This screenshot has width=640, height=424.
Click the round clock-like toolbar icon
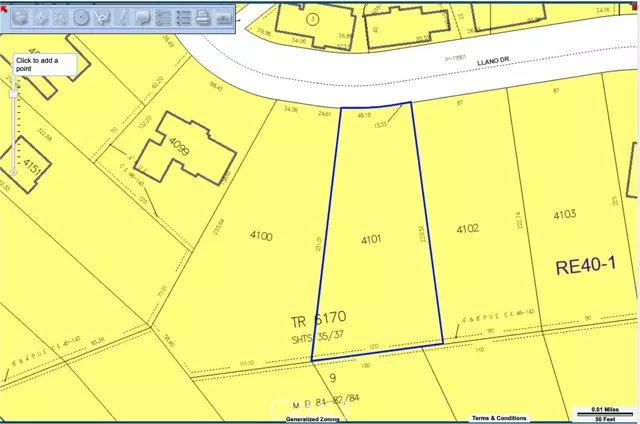(x=81, y=18)
